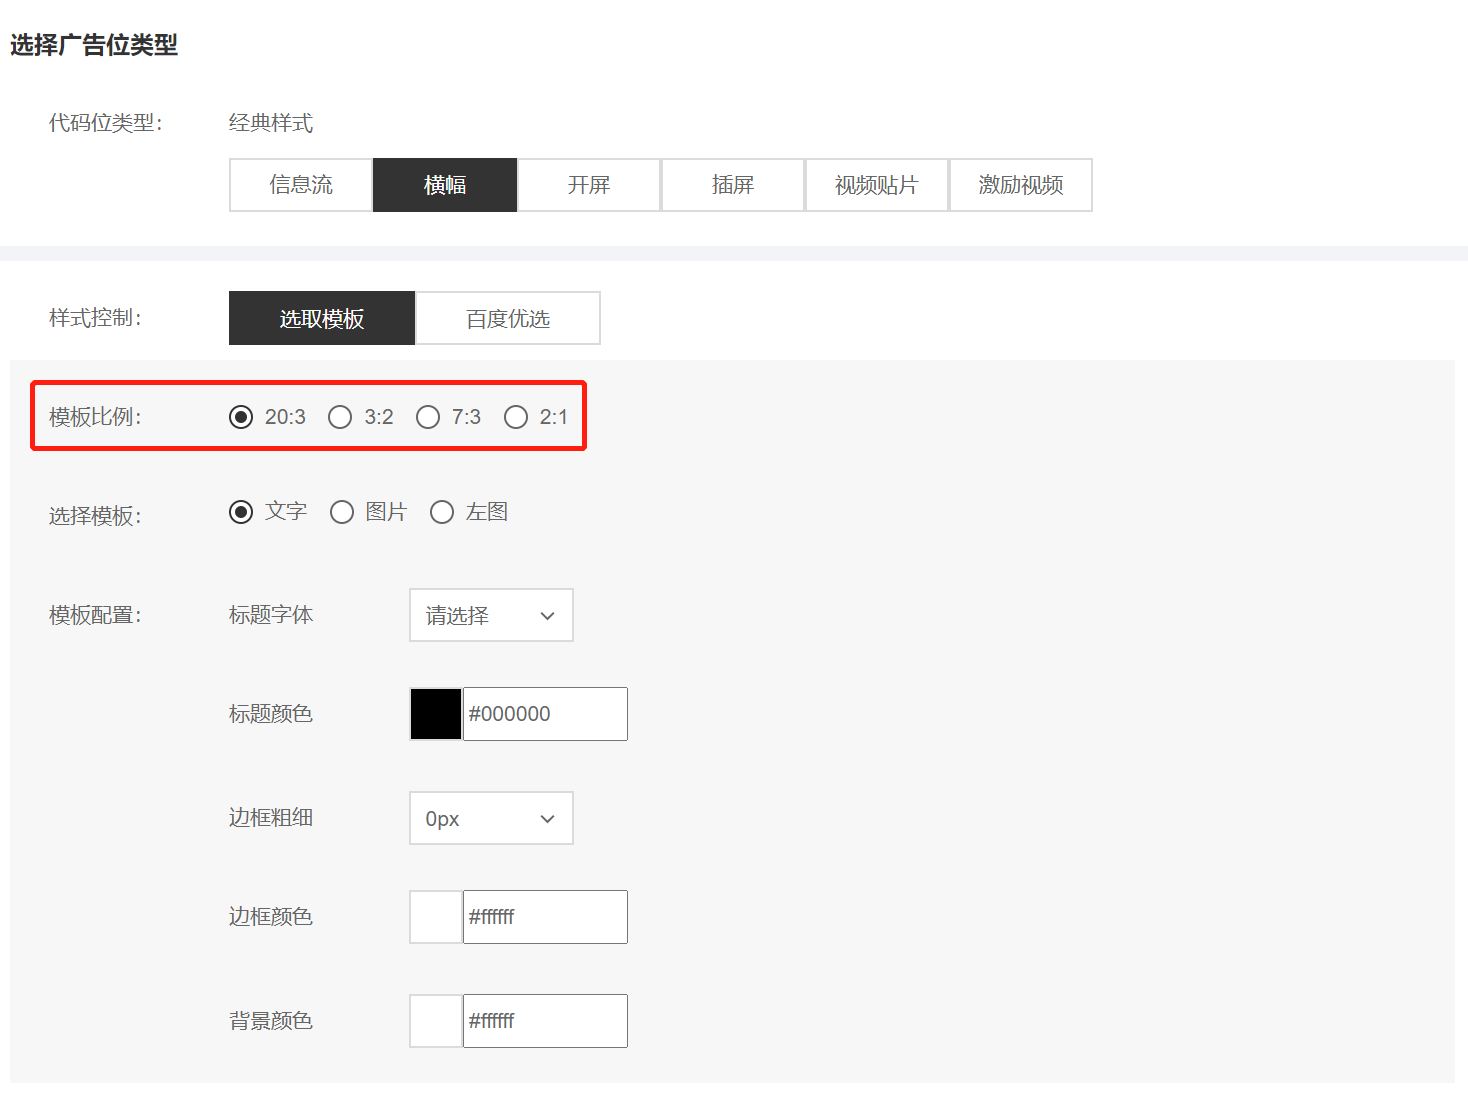Open the 标题字体 font dropdown
This screenshot has height=1095, width=1468.
(x=491, y=615)
